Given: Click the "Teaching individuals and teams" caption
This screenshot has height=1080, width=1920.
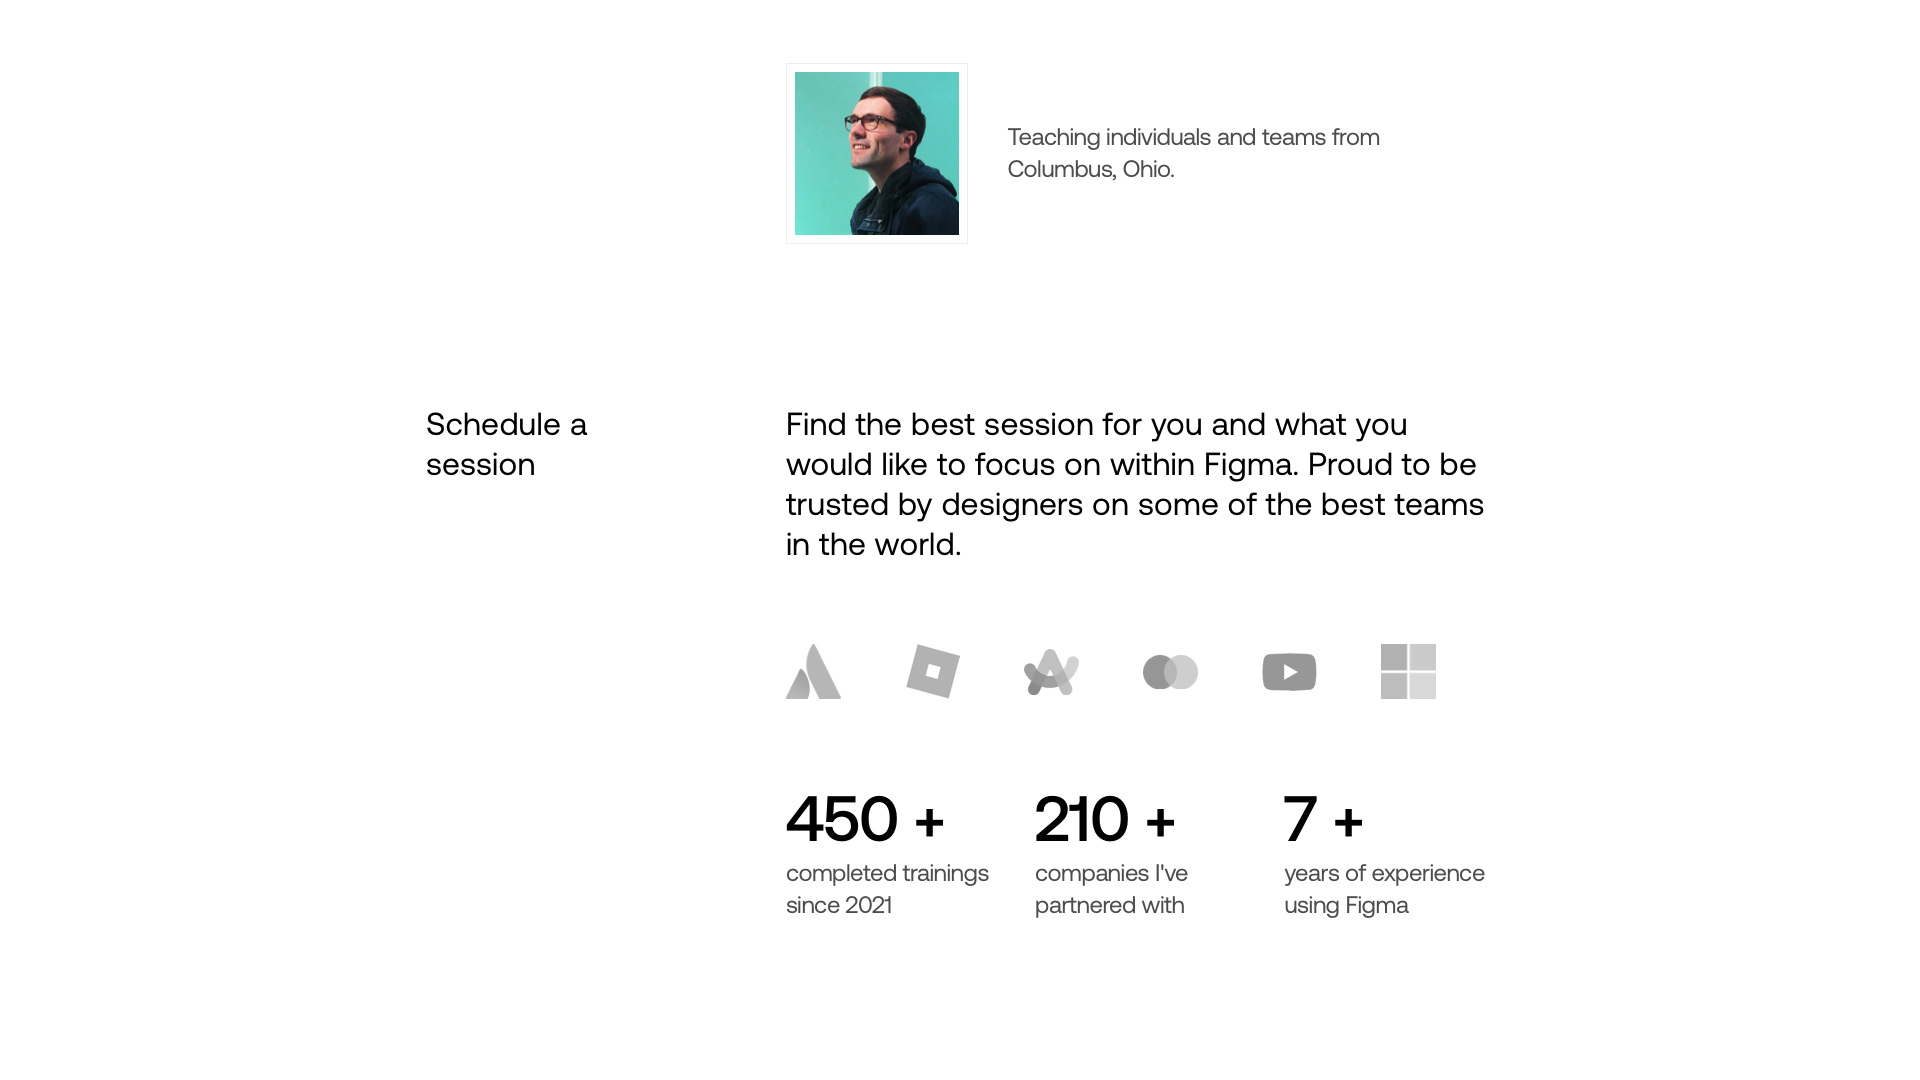Looking at the screenshot, I should pyautogui.click(x=1193, y=137).
